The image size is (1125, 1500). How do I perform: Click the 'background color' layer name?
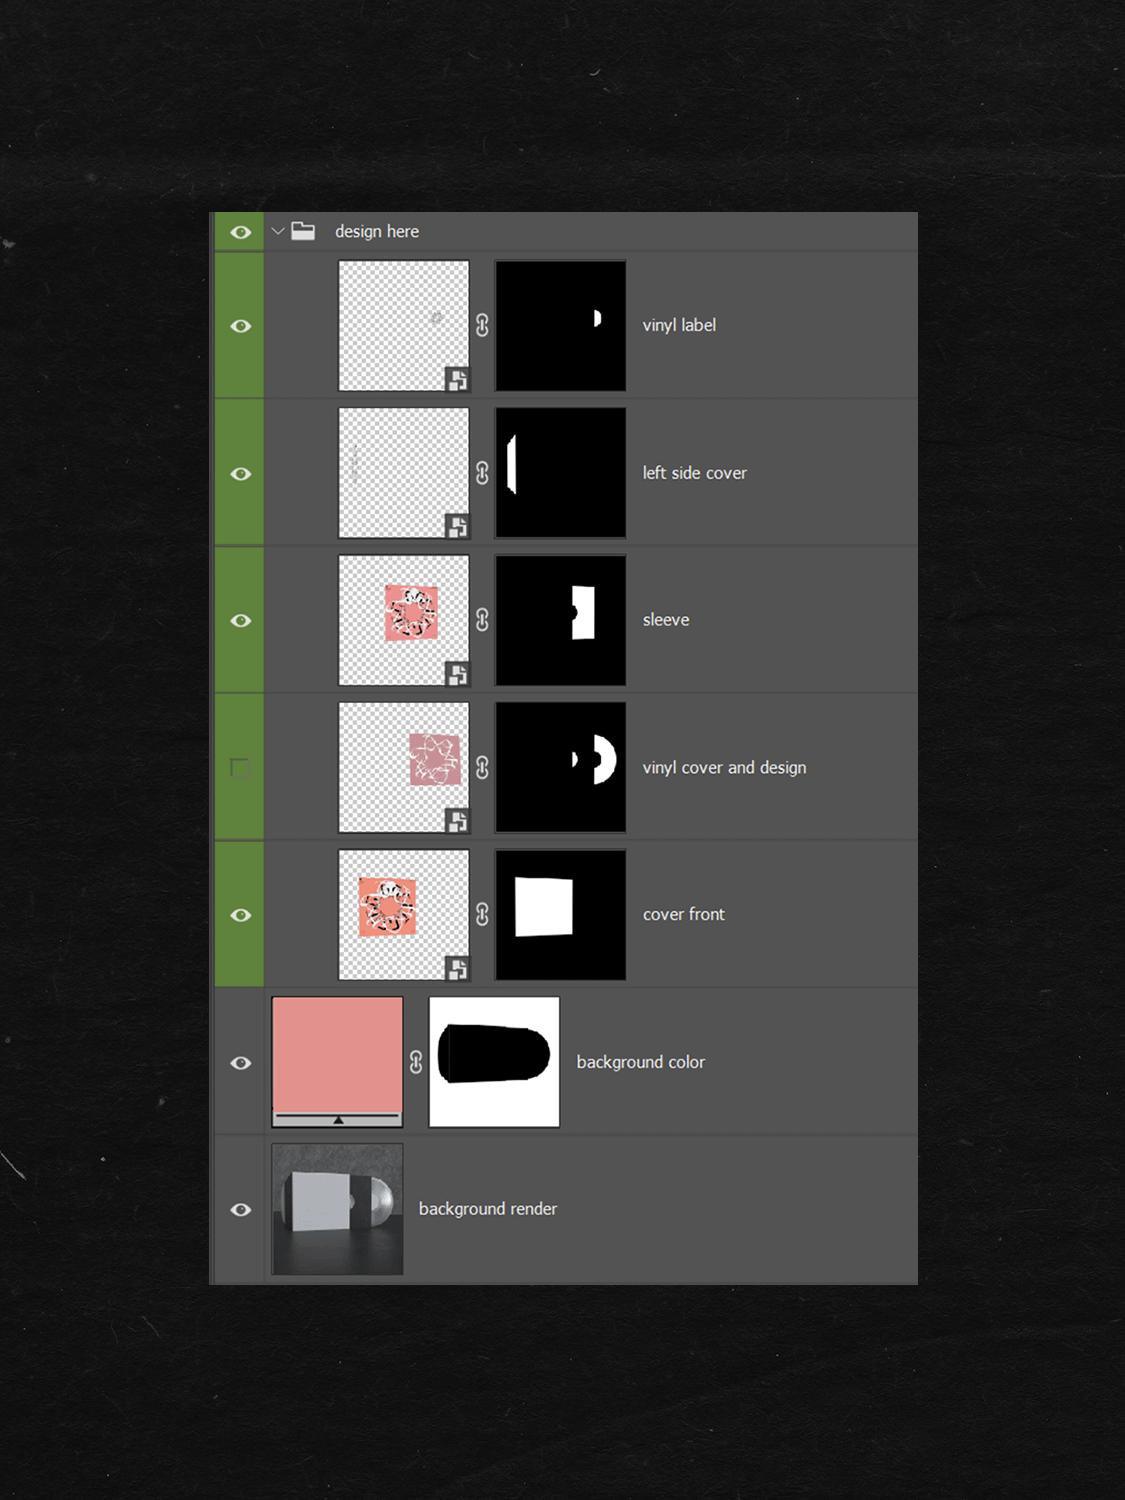click(x=641, y=1062)
